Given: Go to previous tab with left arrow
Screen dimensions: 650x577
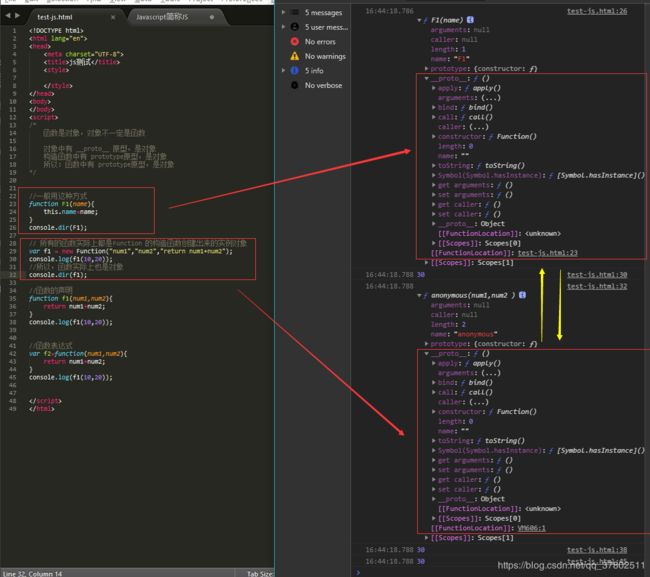Looking at the screenshot, I should pos(8,16).
